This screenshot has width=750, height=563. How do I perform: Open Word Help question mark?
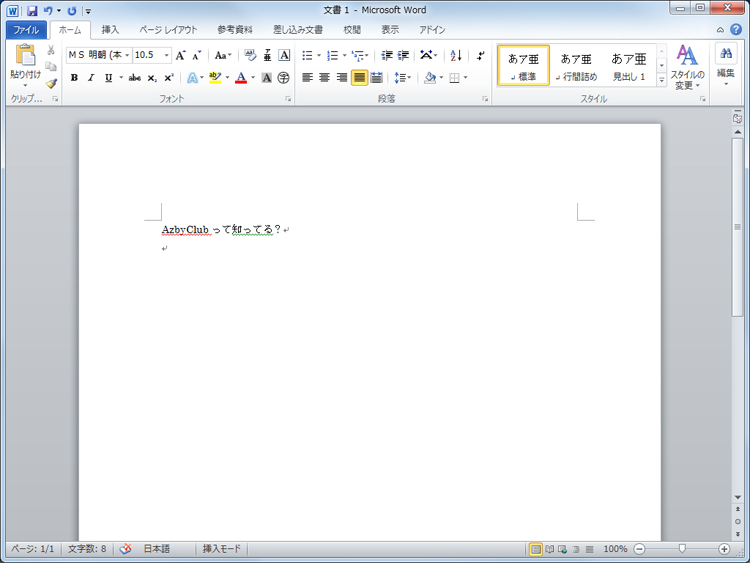coord(736,30)
